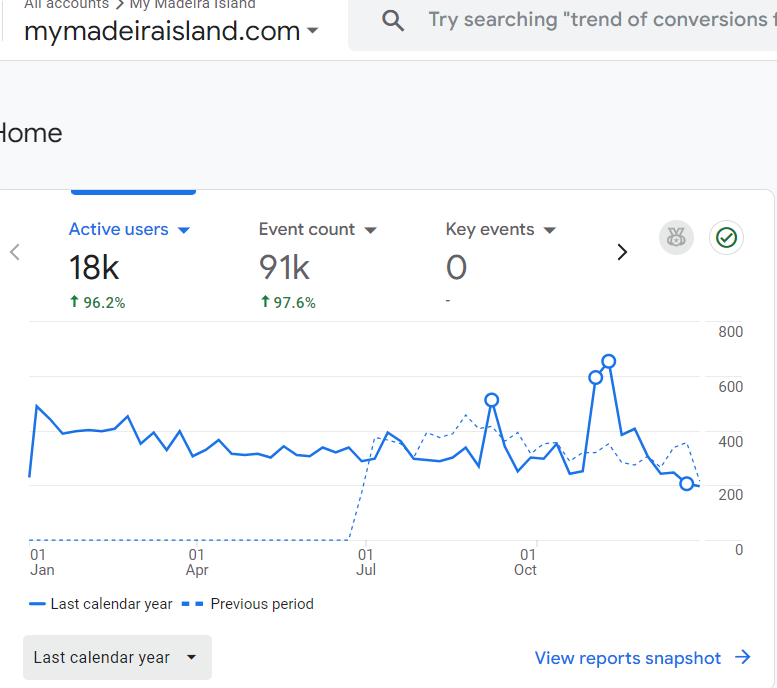Expand the Active users metric dropdown arrow
Viewport: 777px width, 688px height.
click(183, 230)
